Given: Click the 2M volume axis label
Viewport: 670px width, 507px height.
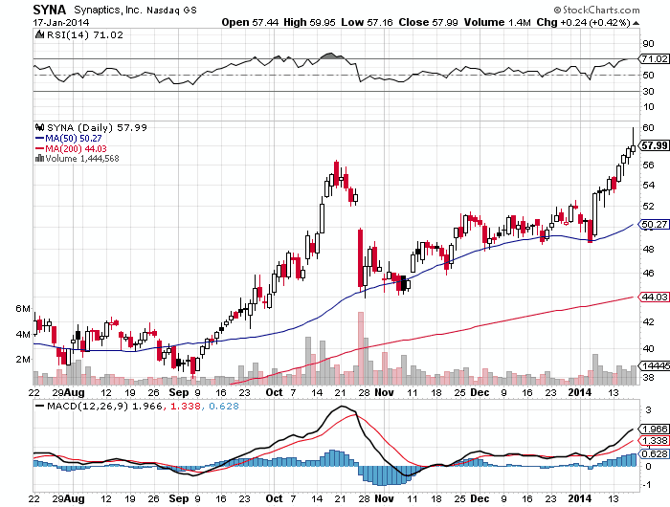Looking at the screenshot, I should click(23, 359).
